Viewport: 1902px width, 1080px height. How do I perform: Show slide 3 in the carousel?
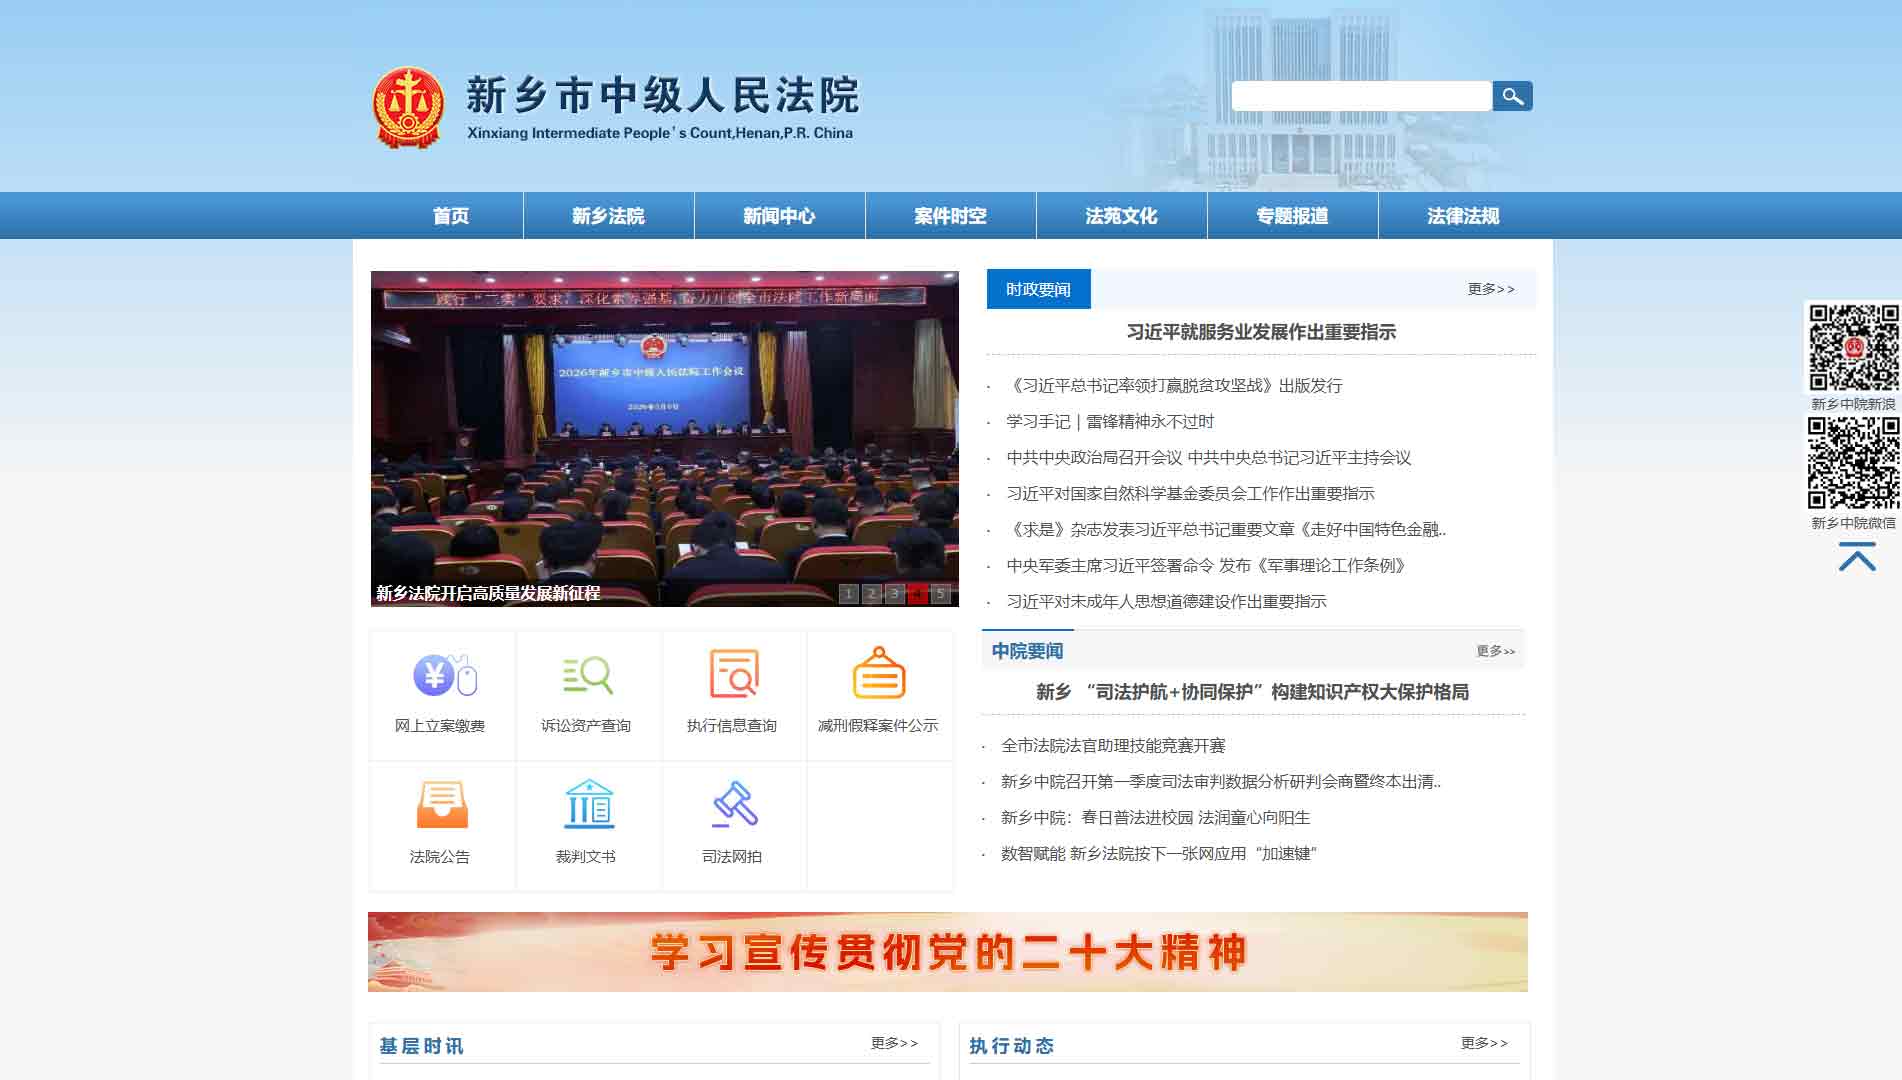tap(894, 593)
